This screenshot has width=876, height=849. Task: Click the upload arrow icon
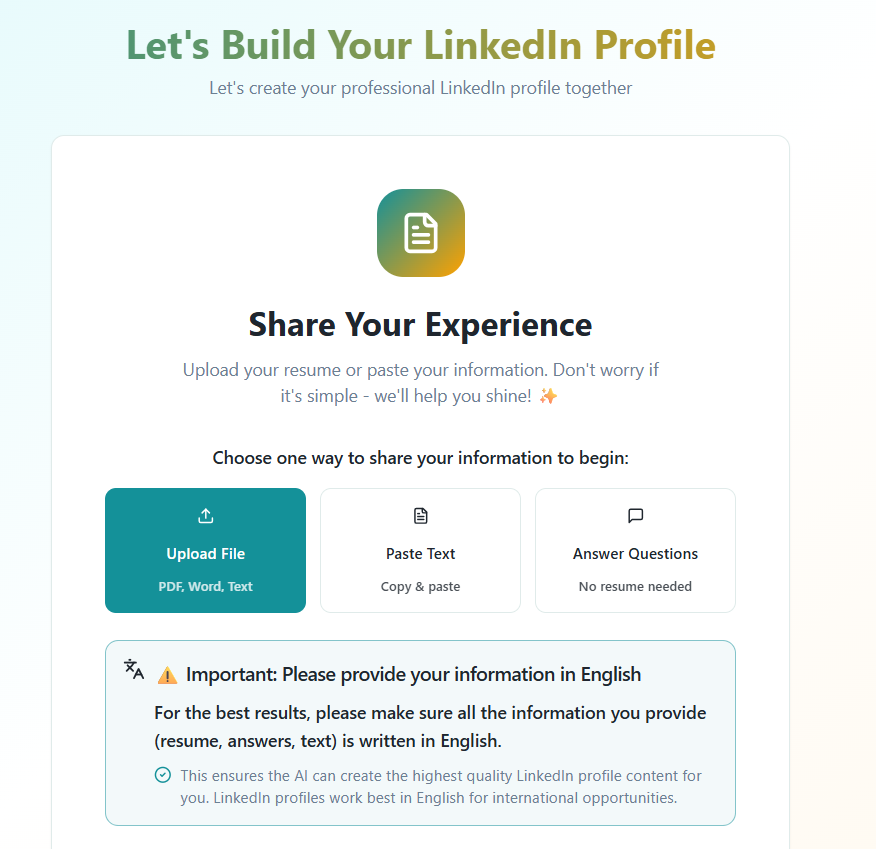coord(205,516)
